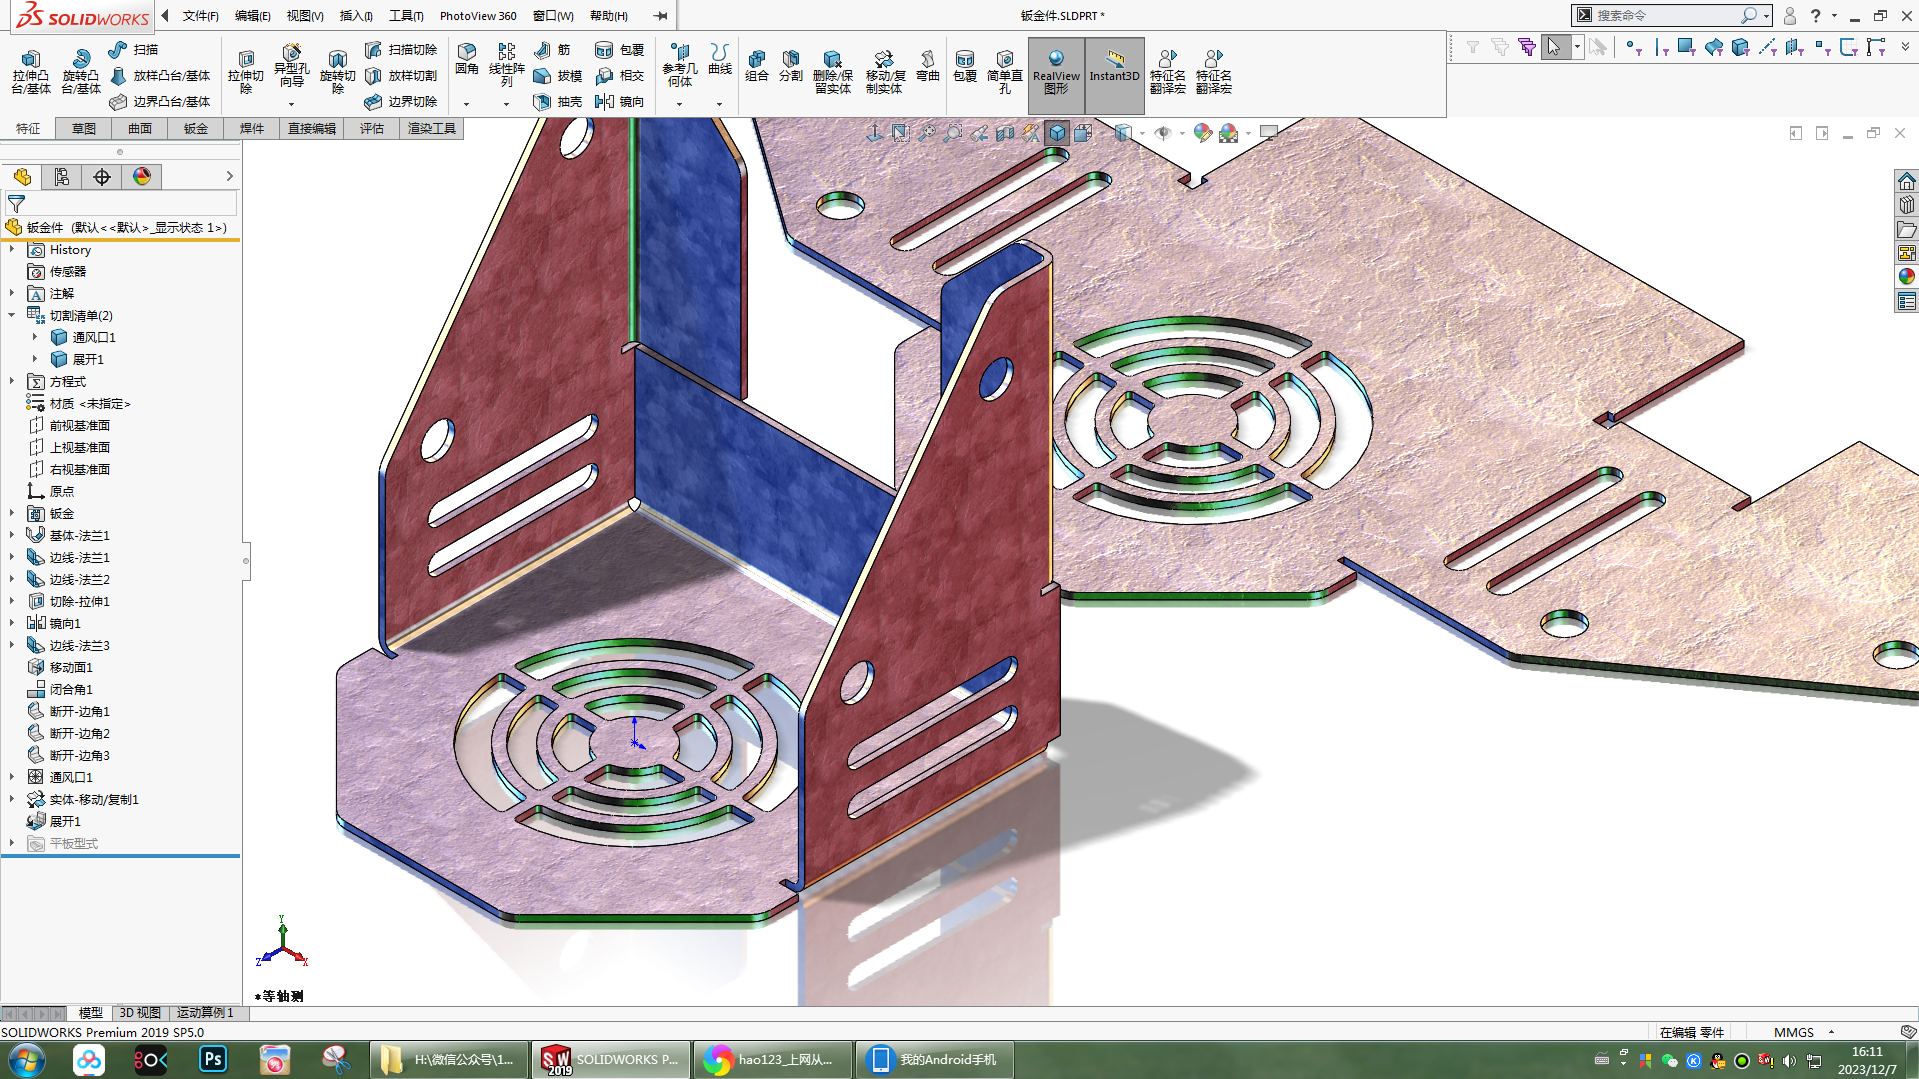Switch to the 钣金 sheet metal tab
The width and height of the screenshot is (1919, 1079).
[196, 128]
